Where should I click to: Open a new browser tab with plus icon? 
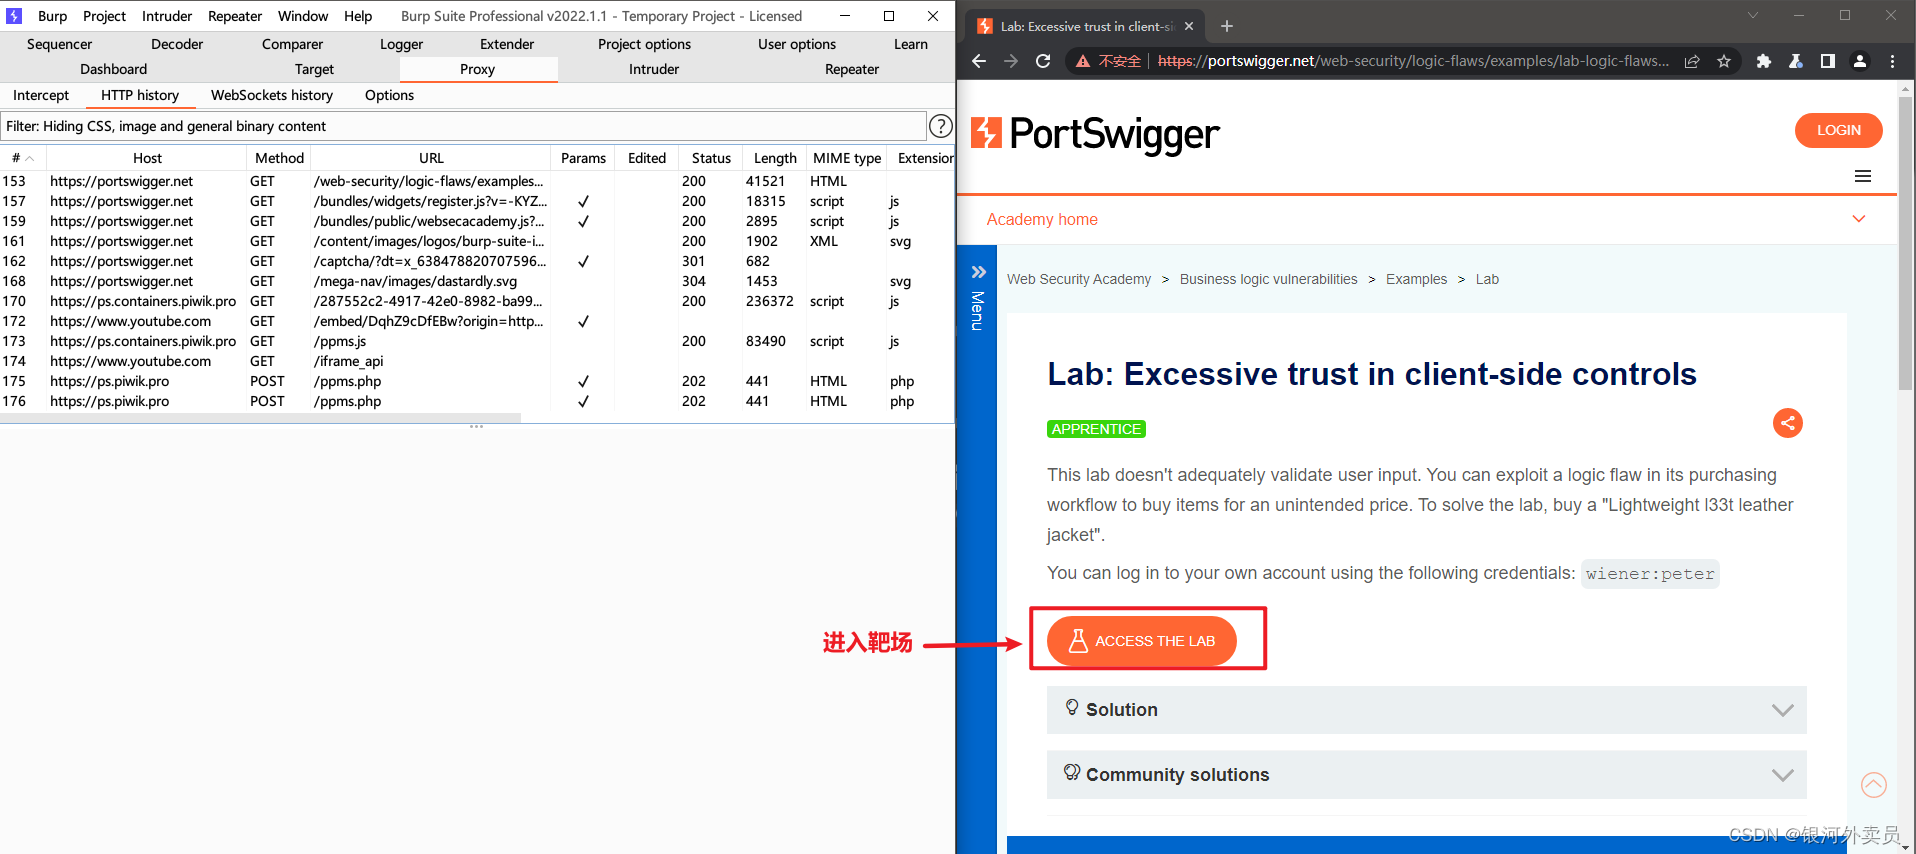[x=1227, y=26]
